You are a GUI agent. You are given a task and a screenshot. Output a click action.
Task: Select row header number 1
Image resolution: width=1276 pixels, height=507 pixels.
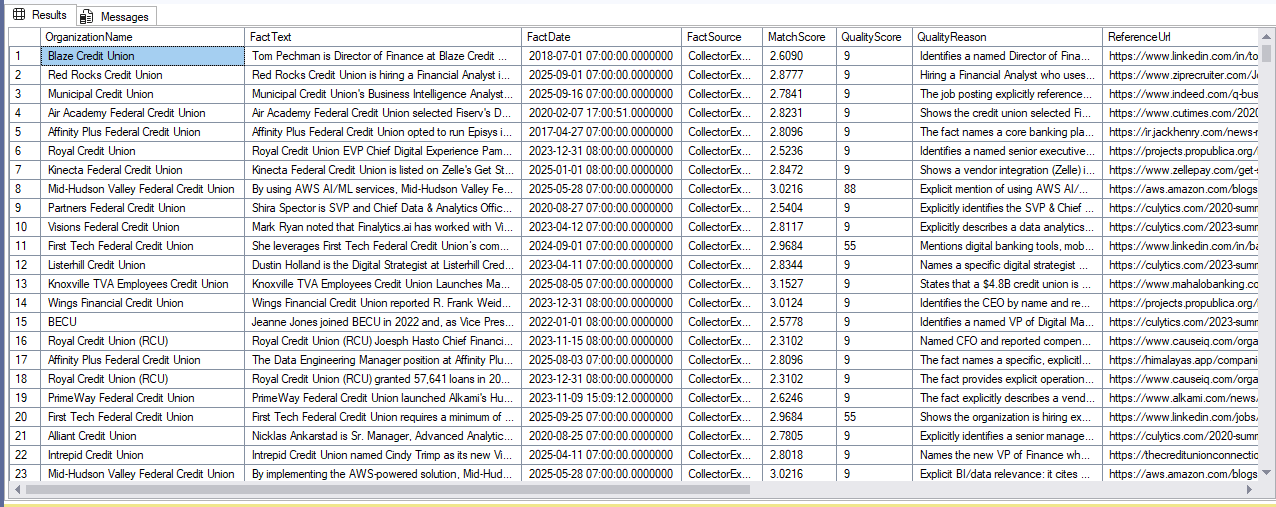pyautogui.click(x=24, y=56)
